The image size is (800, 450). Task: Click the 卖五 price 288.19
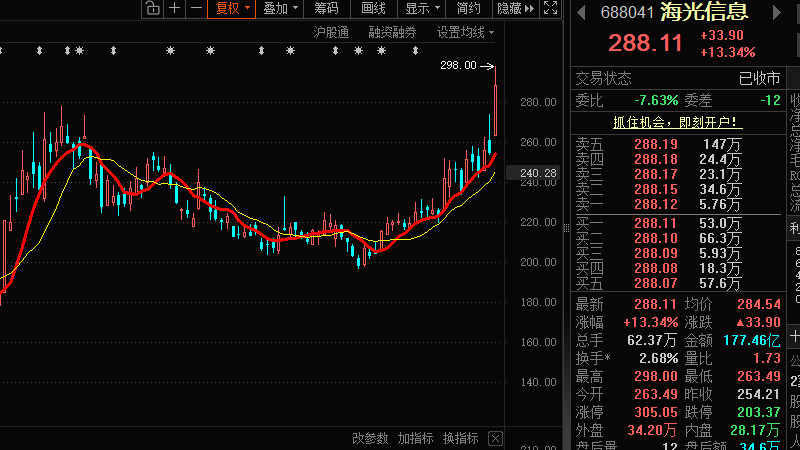pos(656,145)
